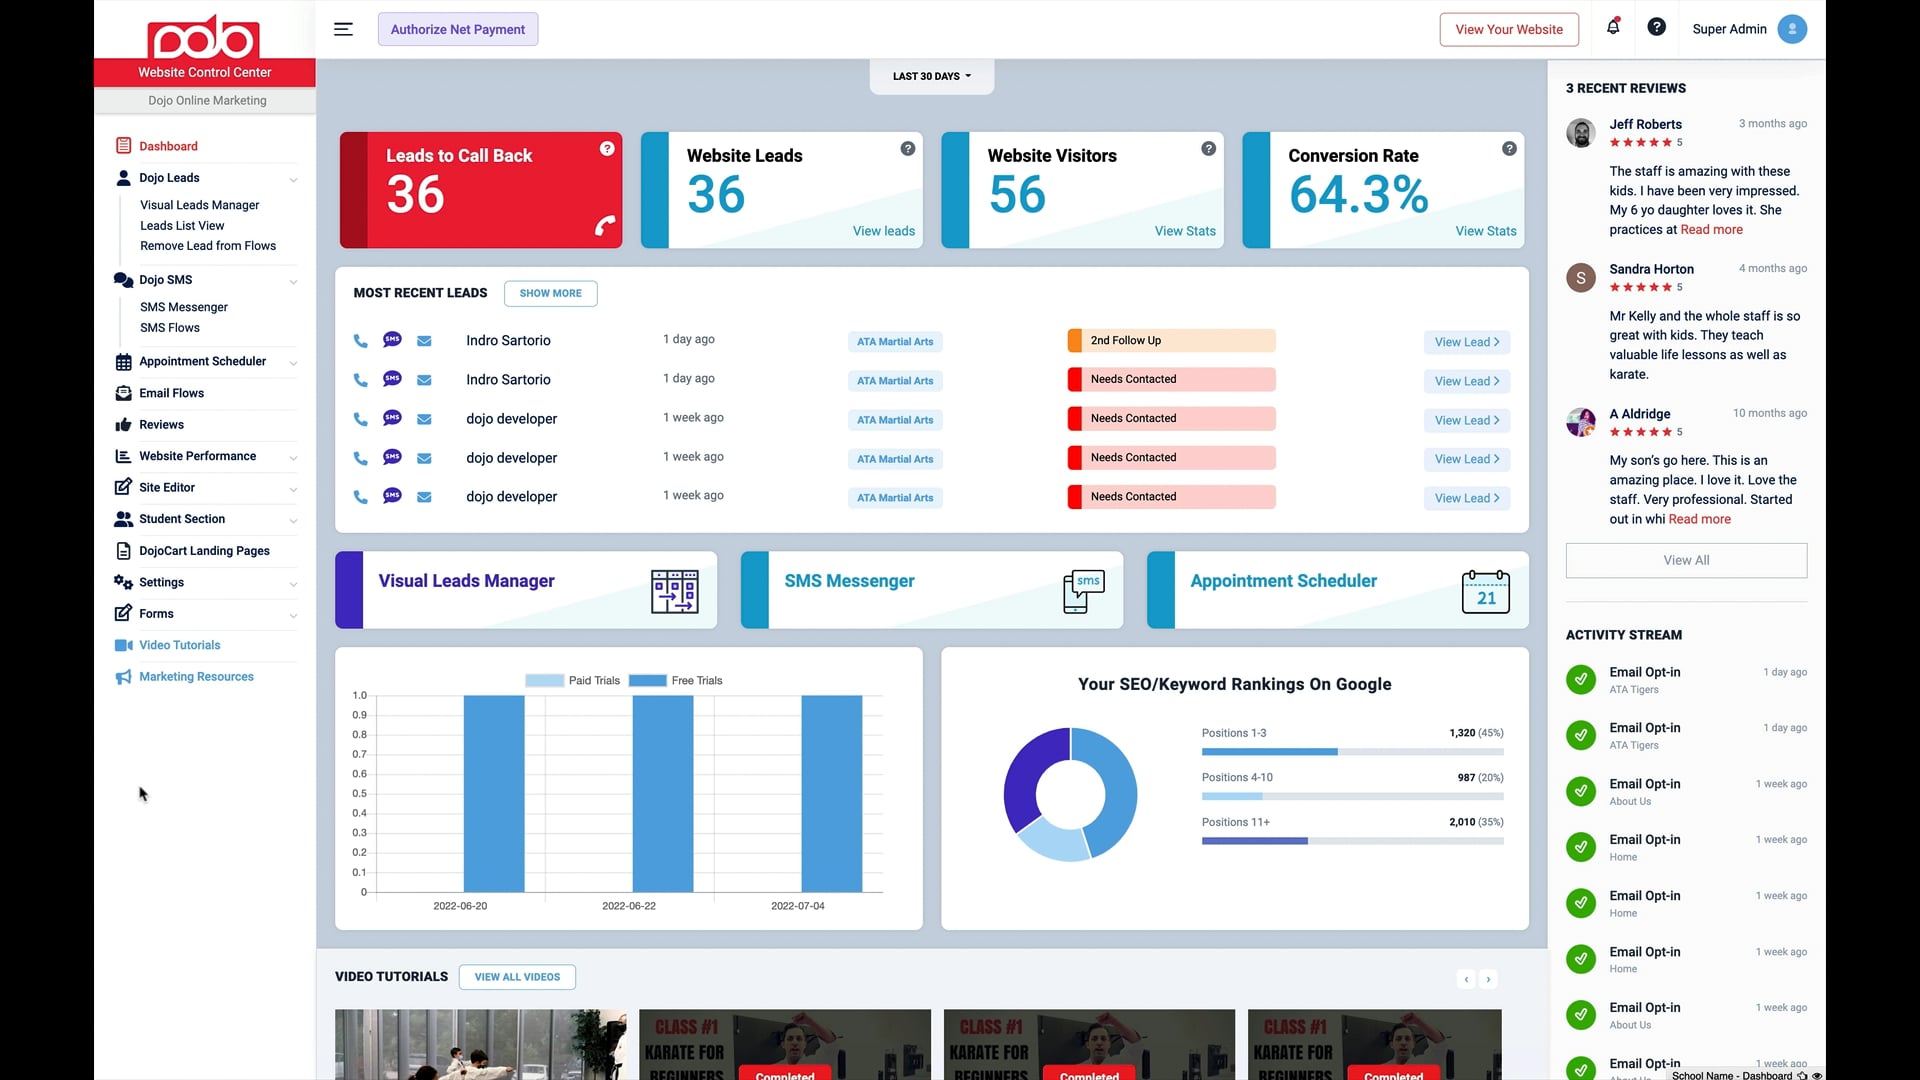Click help icon on Website Leads card
Image resolution: width=1920 pixels, height=1080 pixels.
(x=908, y=149)
